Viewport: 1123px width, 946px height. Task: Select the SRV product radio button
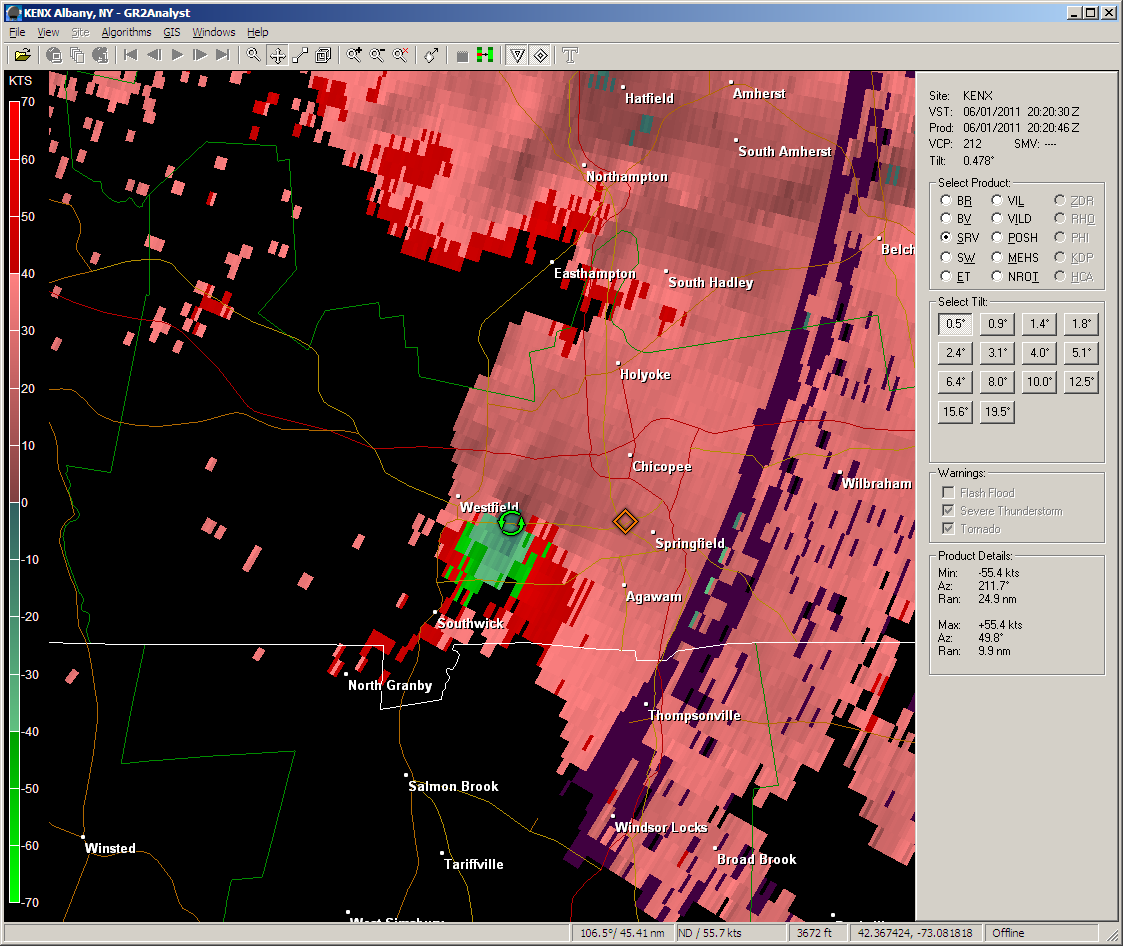tap(945, 237)
